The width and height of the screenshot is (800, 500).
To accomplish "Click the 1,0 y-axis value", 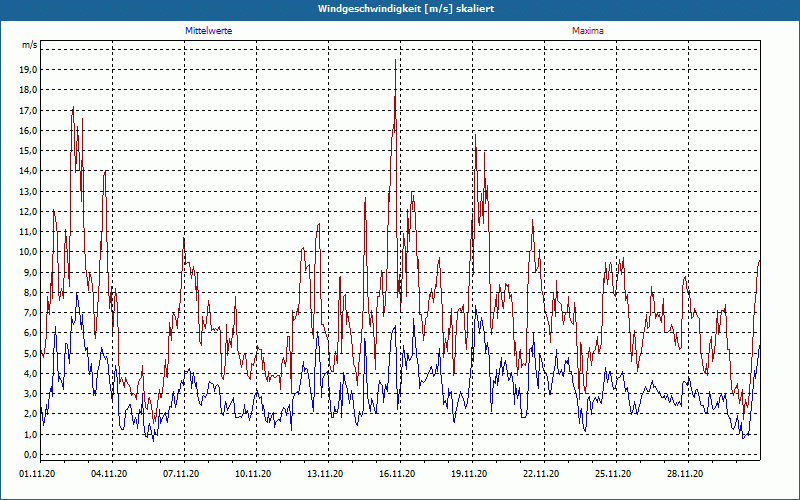I will tap(30, 434).
